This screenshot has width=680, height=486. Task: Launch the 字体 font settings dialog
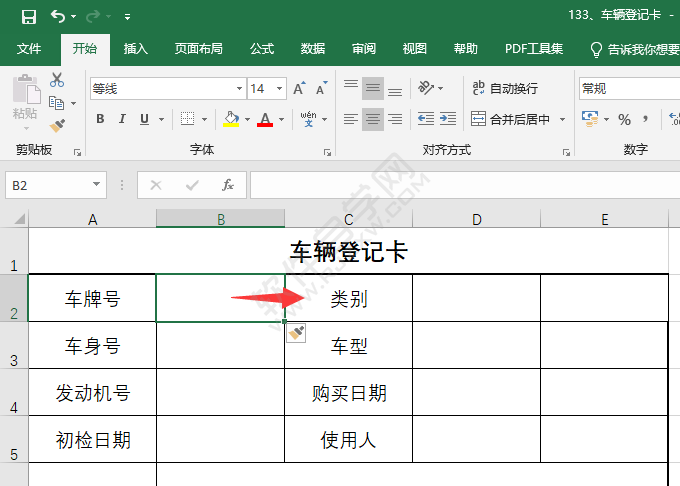pyautogui.click(x=327, y=152)
